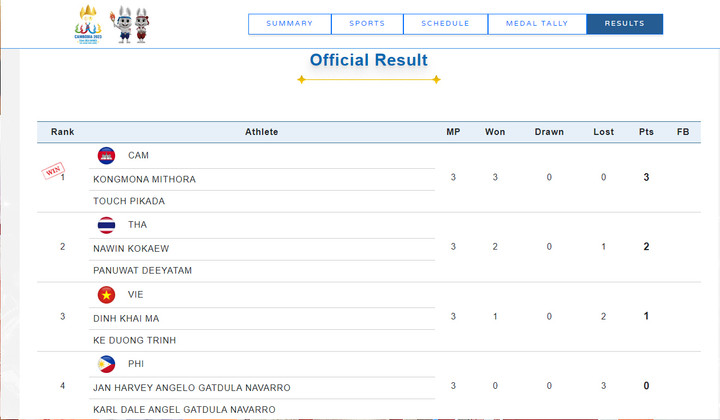The width and height of the screenshot is (720, 420).
Task: Click the rabbit mascots image
Action: click(x=132, y=23)
